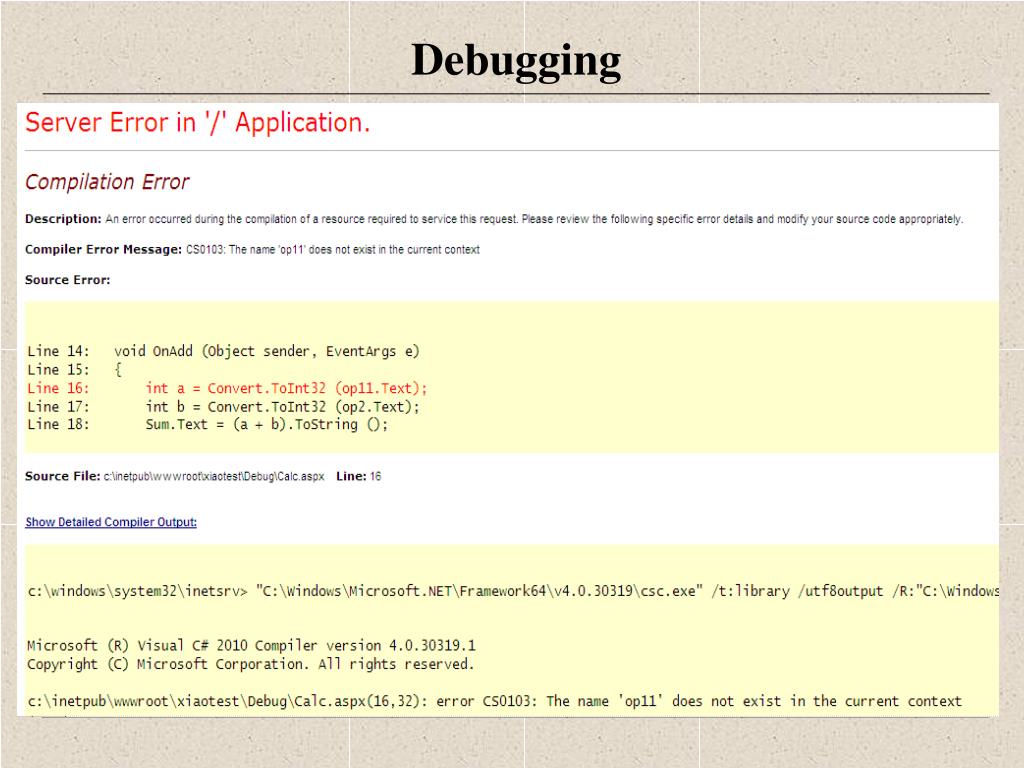The image size is (1024, 768).
Task: Click the red Line 16 error code row
Action: (227, 389)
